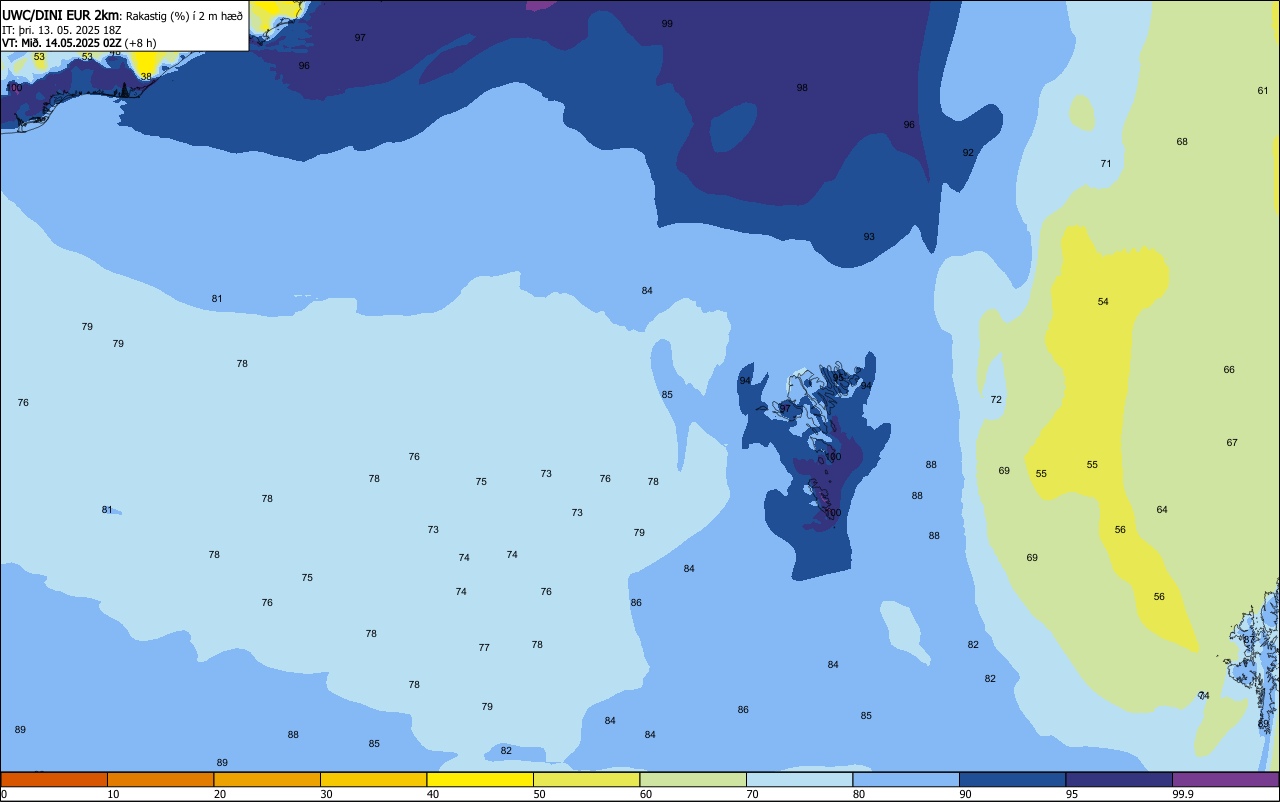Click the 'VT: Mið. 14.05.2025 02Z' line

point(61,43)
